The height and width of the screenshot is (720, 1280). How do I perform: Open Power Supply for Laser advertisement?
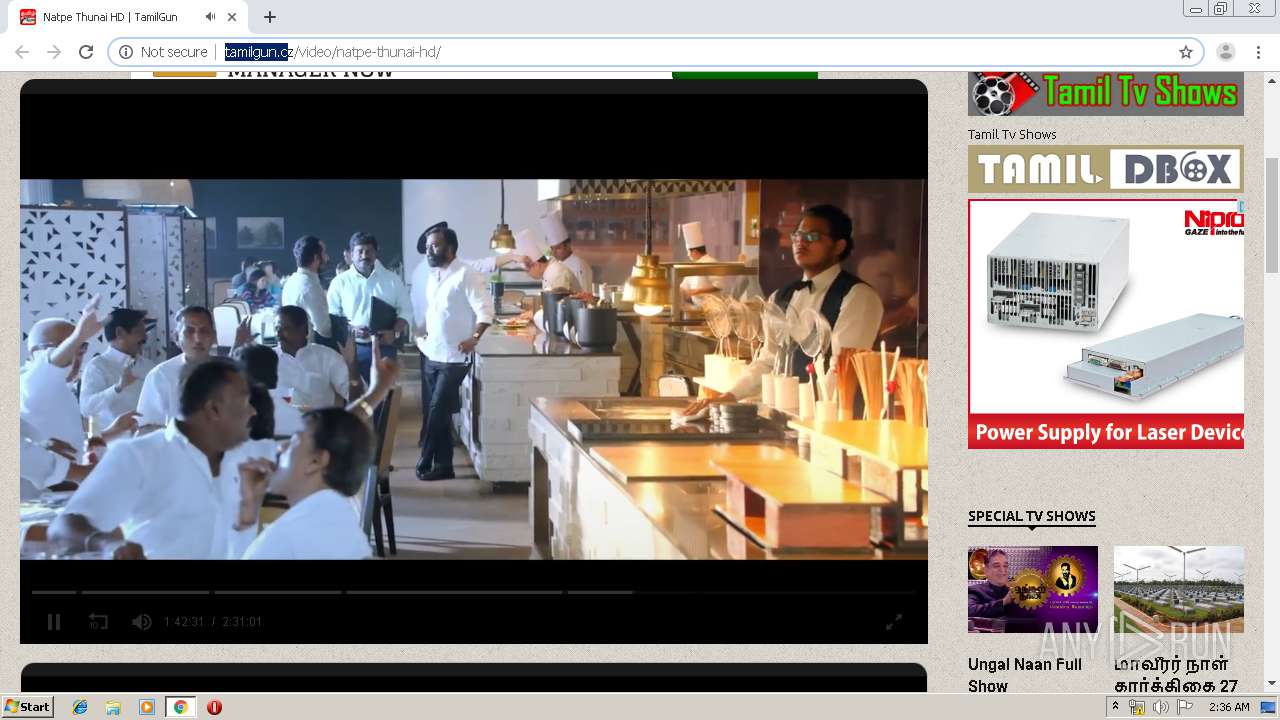pyautogui.click(x=1106, y=324)
